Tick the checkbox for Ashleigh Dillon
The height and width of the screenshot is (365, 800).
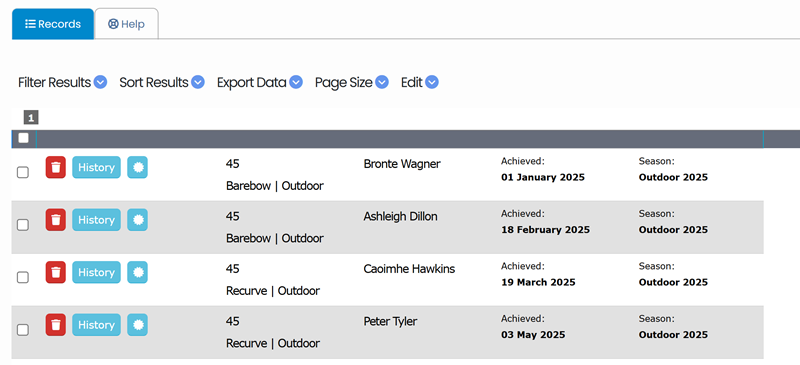[23, 225]
